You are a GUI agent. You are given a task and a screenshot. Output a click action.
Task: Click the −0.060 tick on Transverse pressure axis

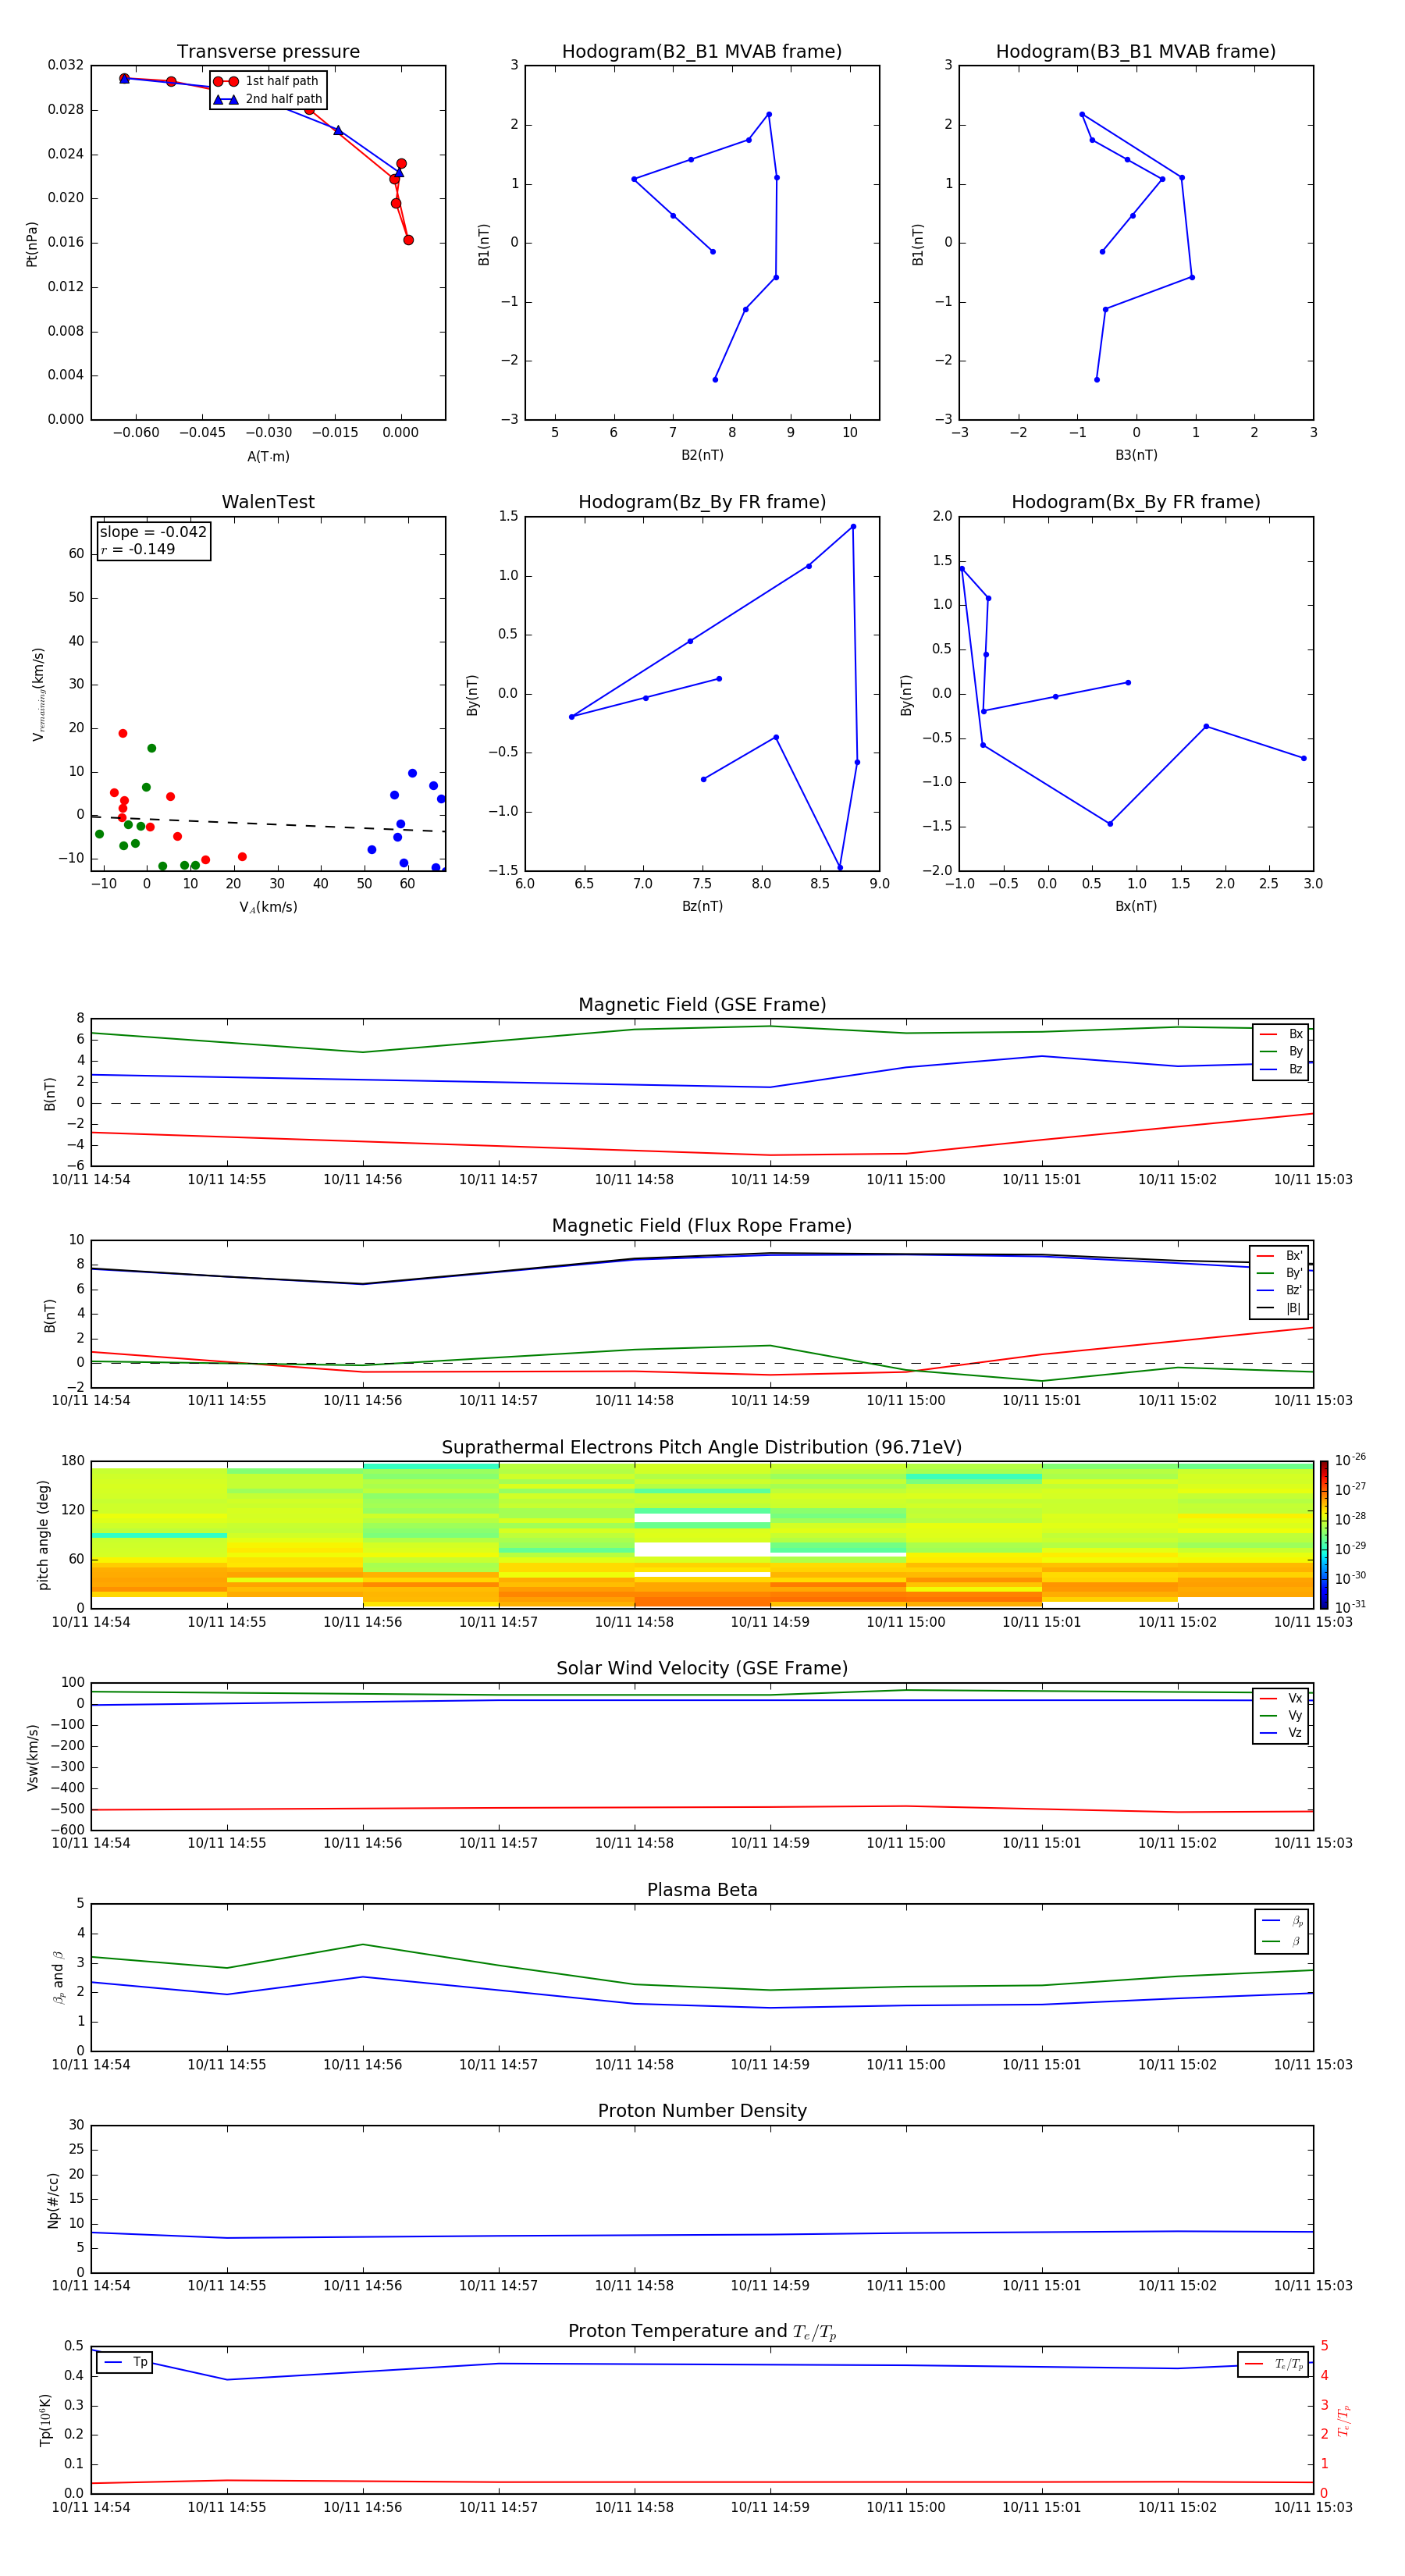[x=136, y=432]
